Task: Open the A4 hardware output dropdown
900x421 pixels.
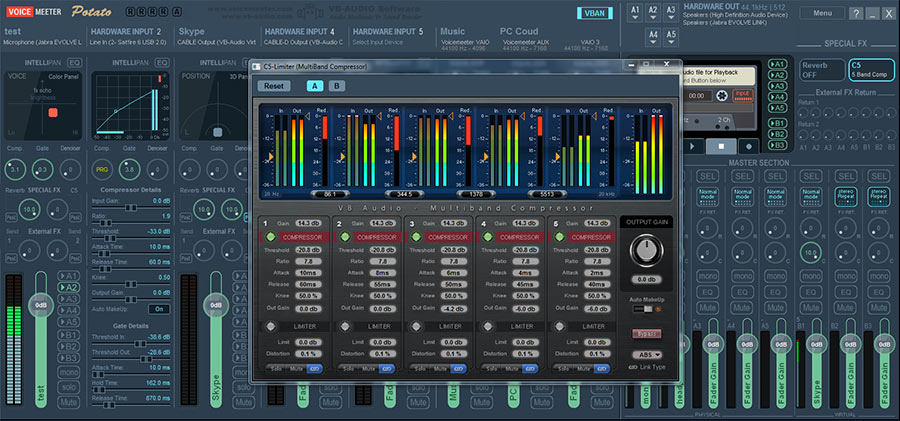Action: click(653, 38)
